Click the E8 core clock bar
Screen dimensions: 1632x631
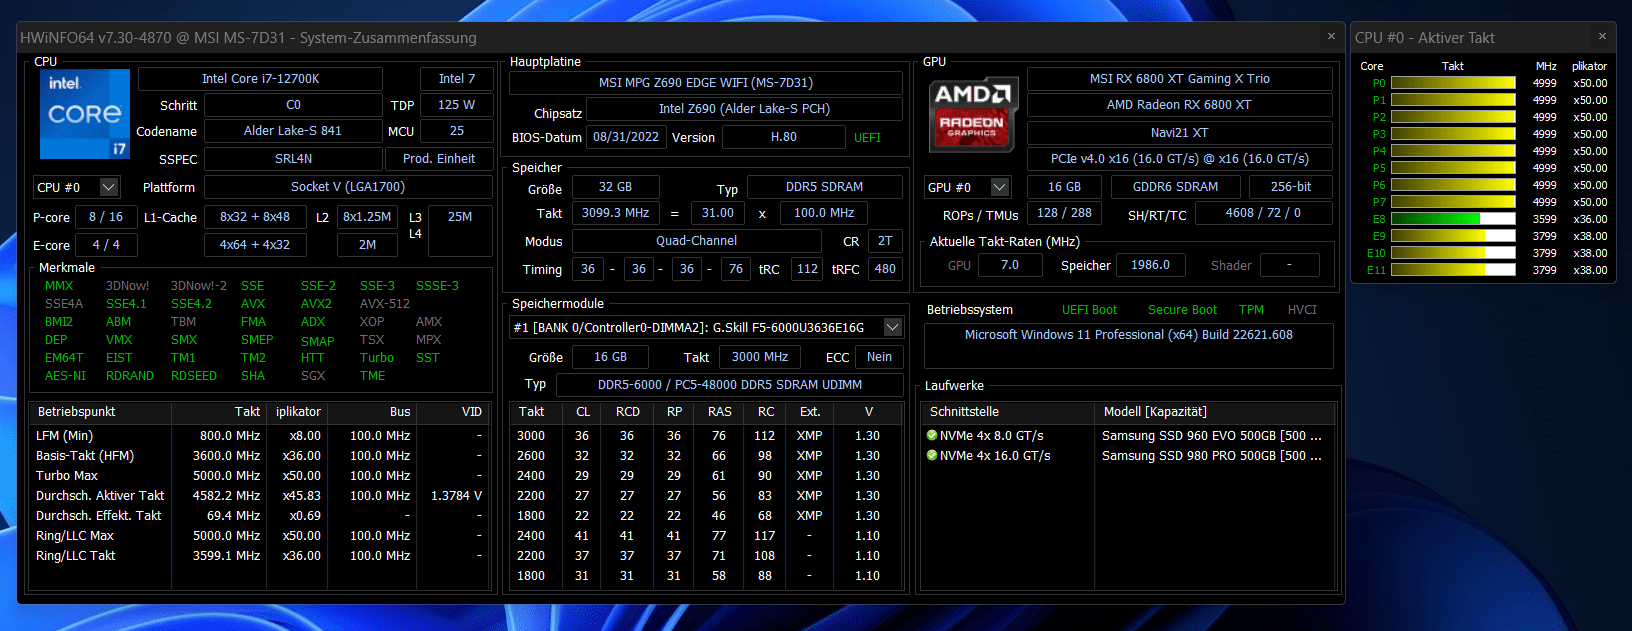click(x=1453, y=219)
